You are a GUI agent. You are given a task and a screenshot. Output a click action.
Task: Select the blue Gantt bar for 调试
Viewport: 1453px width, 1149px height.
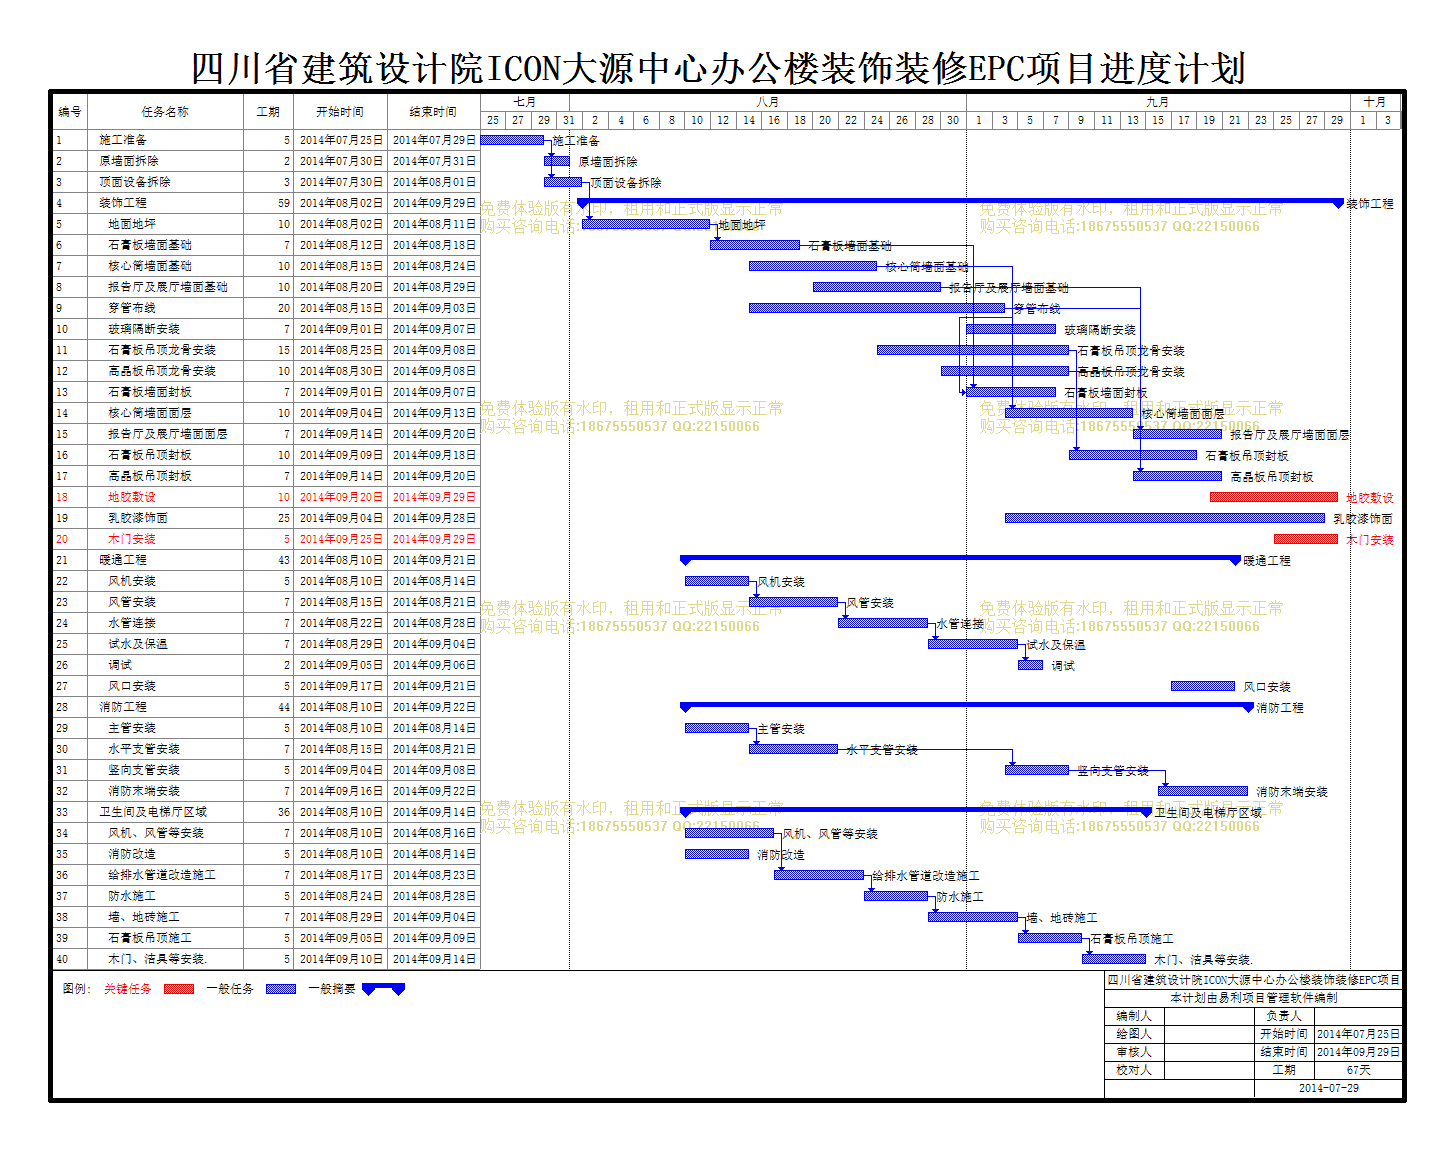[1030, 665]
